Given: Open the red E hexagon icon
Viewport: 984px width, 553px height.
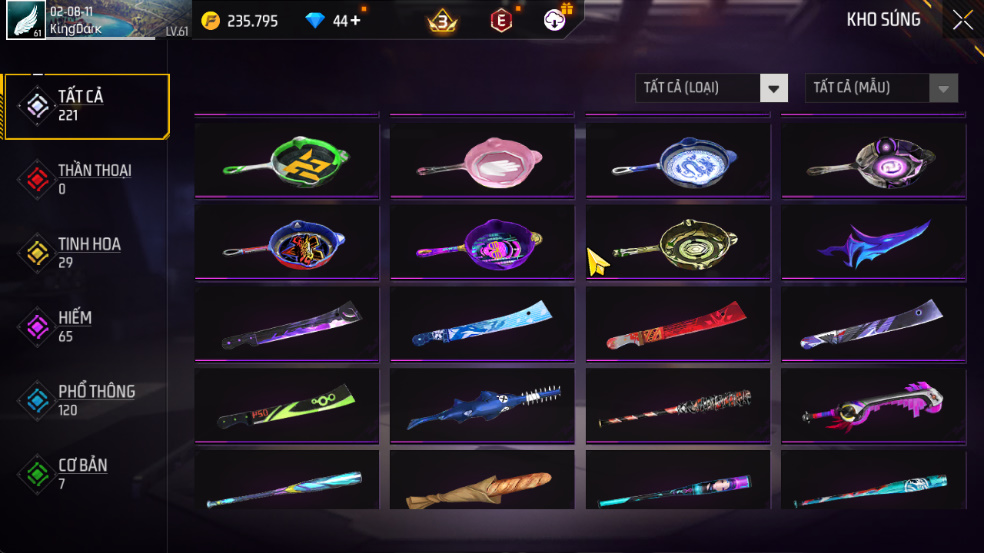Looking at the screenshot, I should (x=501, y=21).
